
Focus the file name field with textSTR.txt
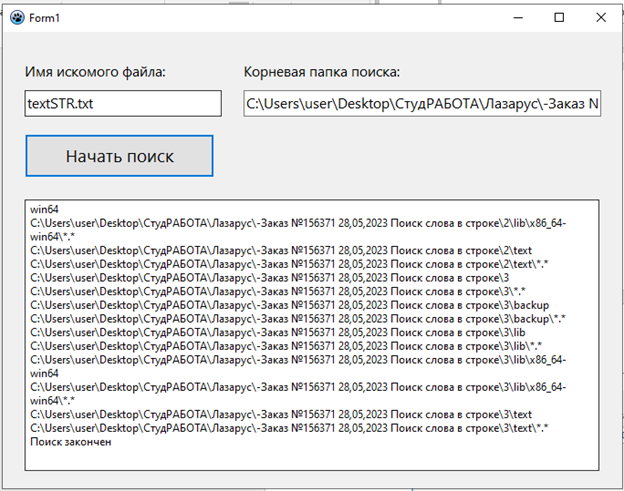point(123,103)
